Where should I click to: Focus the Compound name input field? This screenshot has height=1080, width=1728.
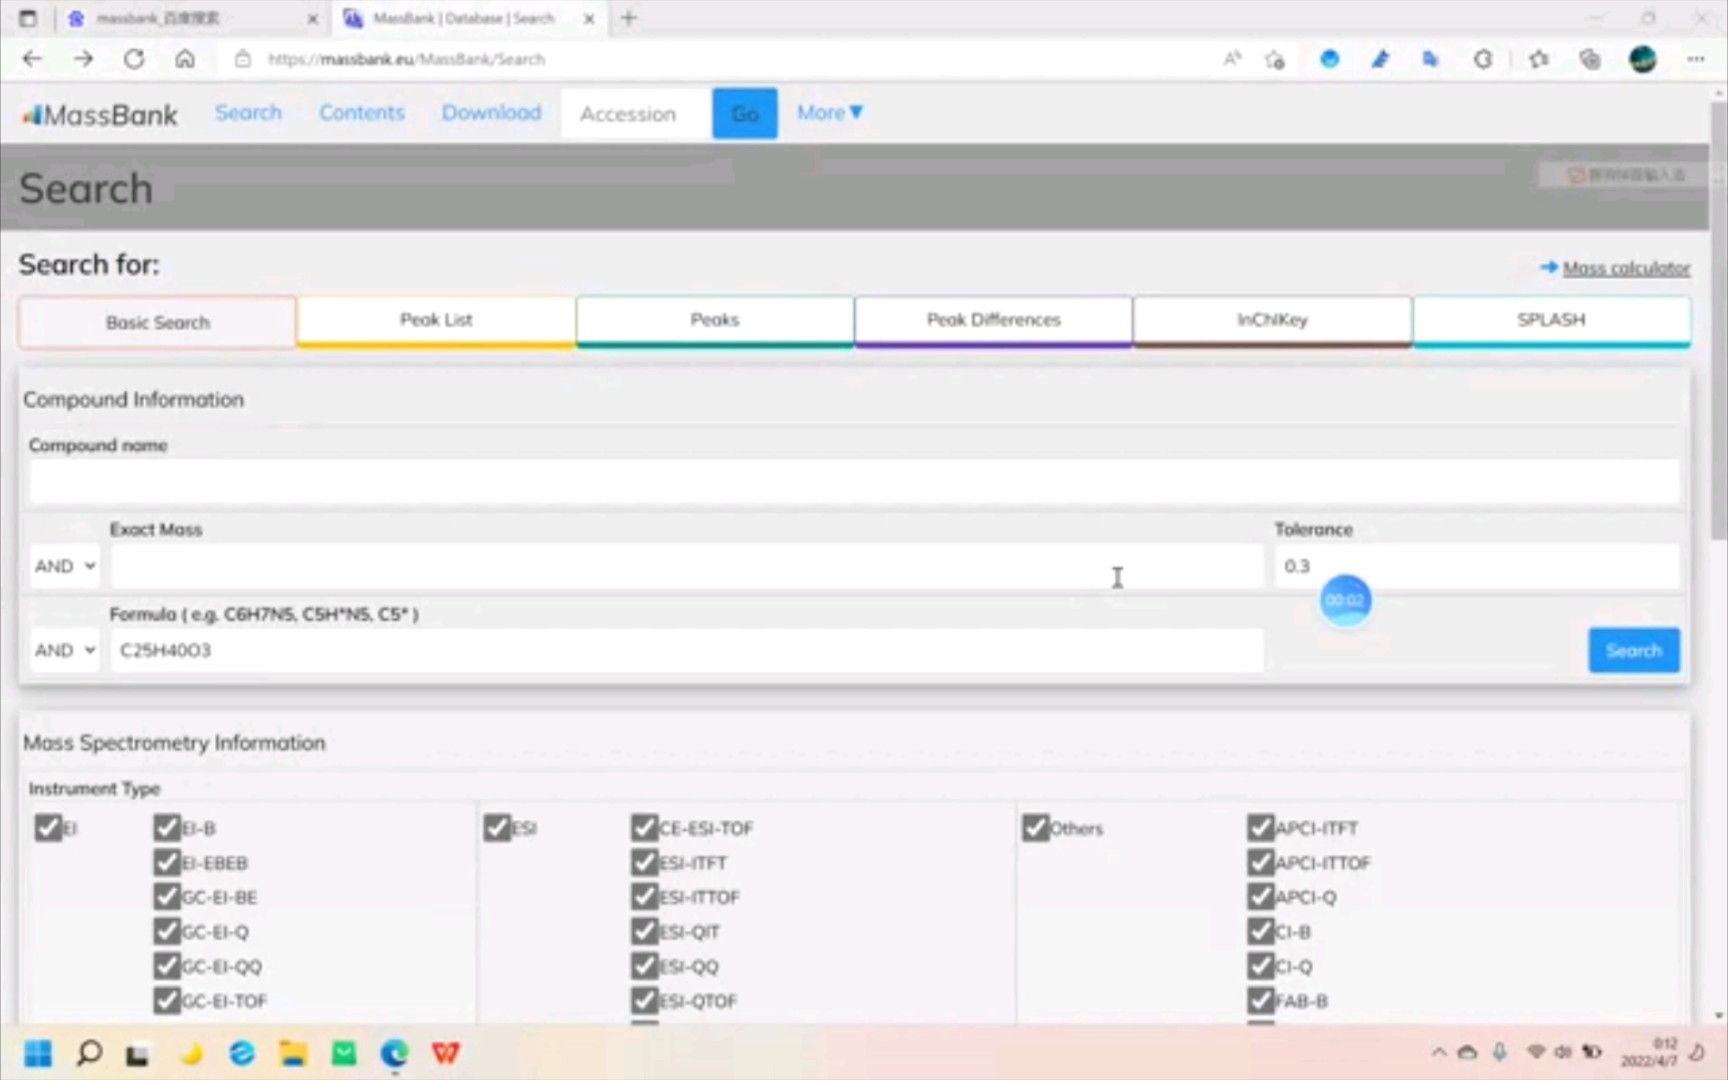tap(854, 481)
